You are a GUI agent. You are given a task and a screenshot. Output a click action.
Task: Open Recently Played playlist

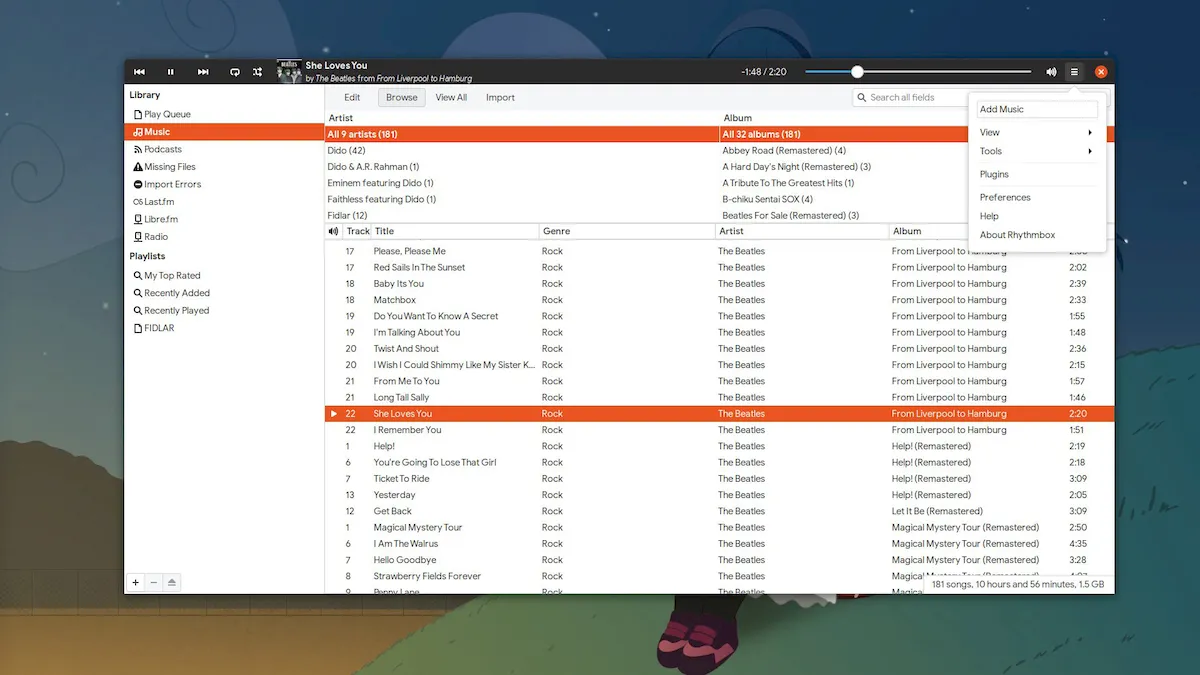click(x=224, y=310)
